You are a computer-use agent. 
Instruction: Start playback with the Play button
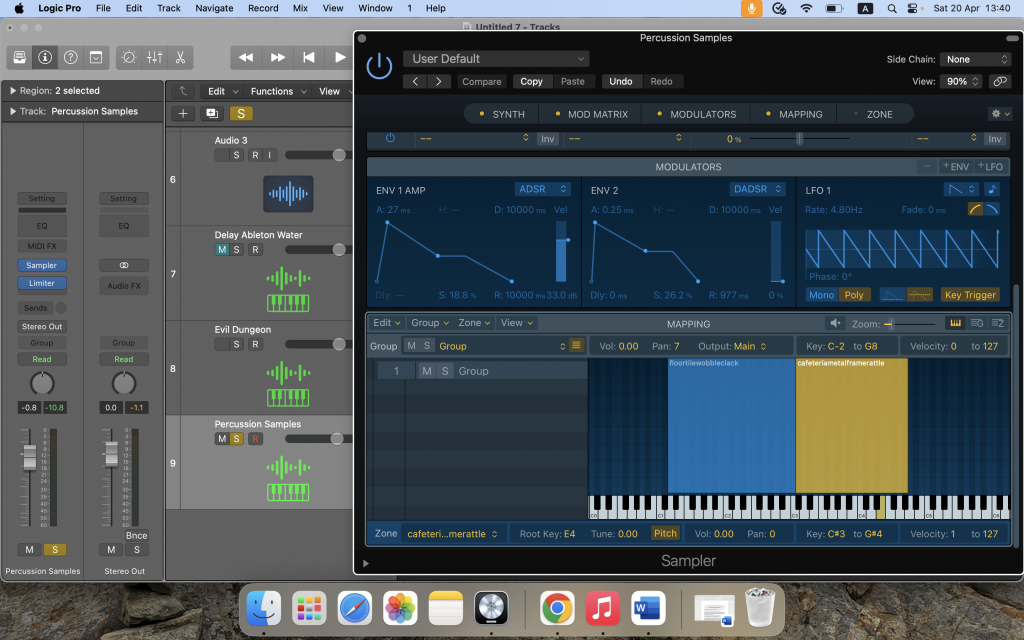(x=340, y=57)
